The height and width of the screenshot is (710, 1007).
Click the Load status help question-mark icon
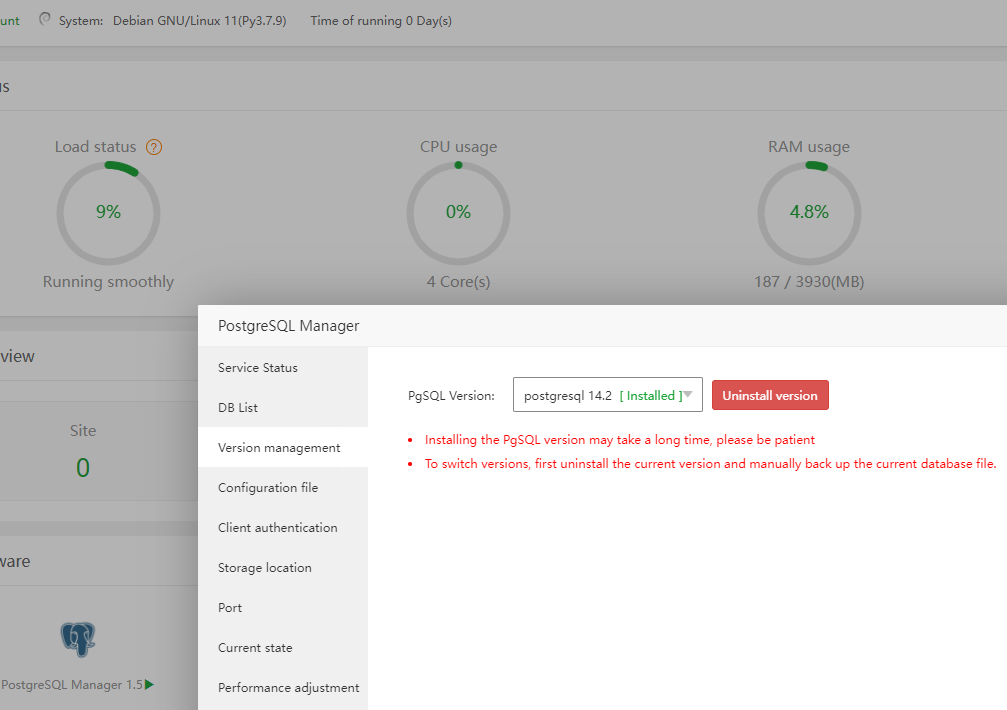pyautogui.click(x=153, y=147)
